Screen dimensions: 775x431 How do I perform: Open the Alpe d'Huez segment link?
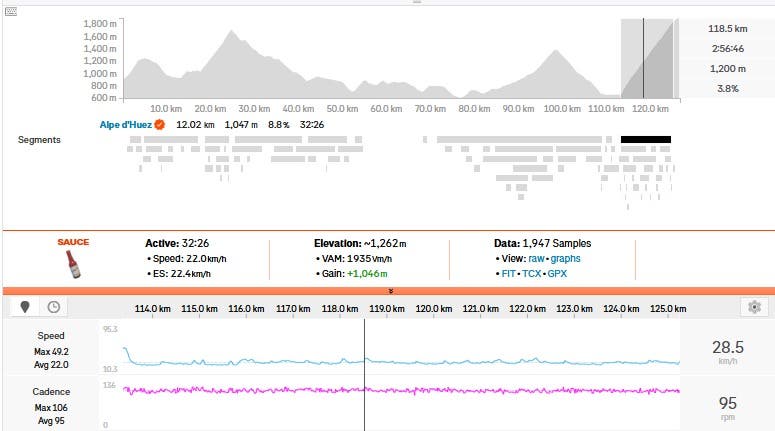pos(126,125)
